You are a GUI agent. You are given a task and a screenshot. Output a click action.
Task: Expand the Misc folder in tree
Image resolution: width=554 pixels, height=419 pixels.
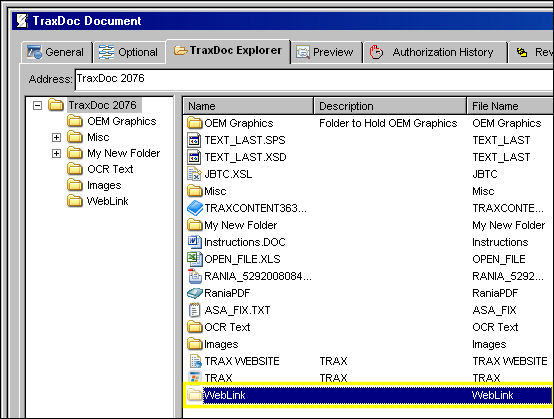point(56,137)
